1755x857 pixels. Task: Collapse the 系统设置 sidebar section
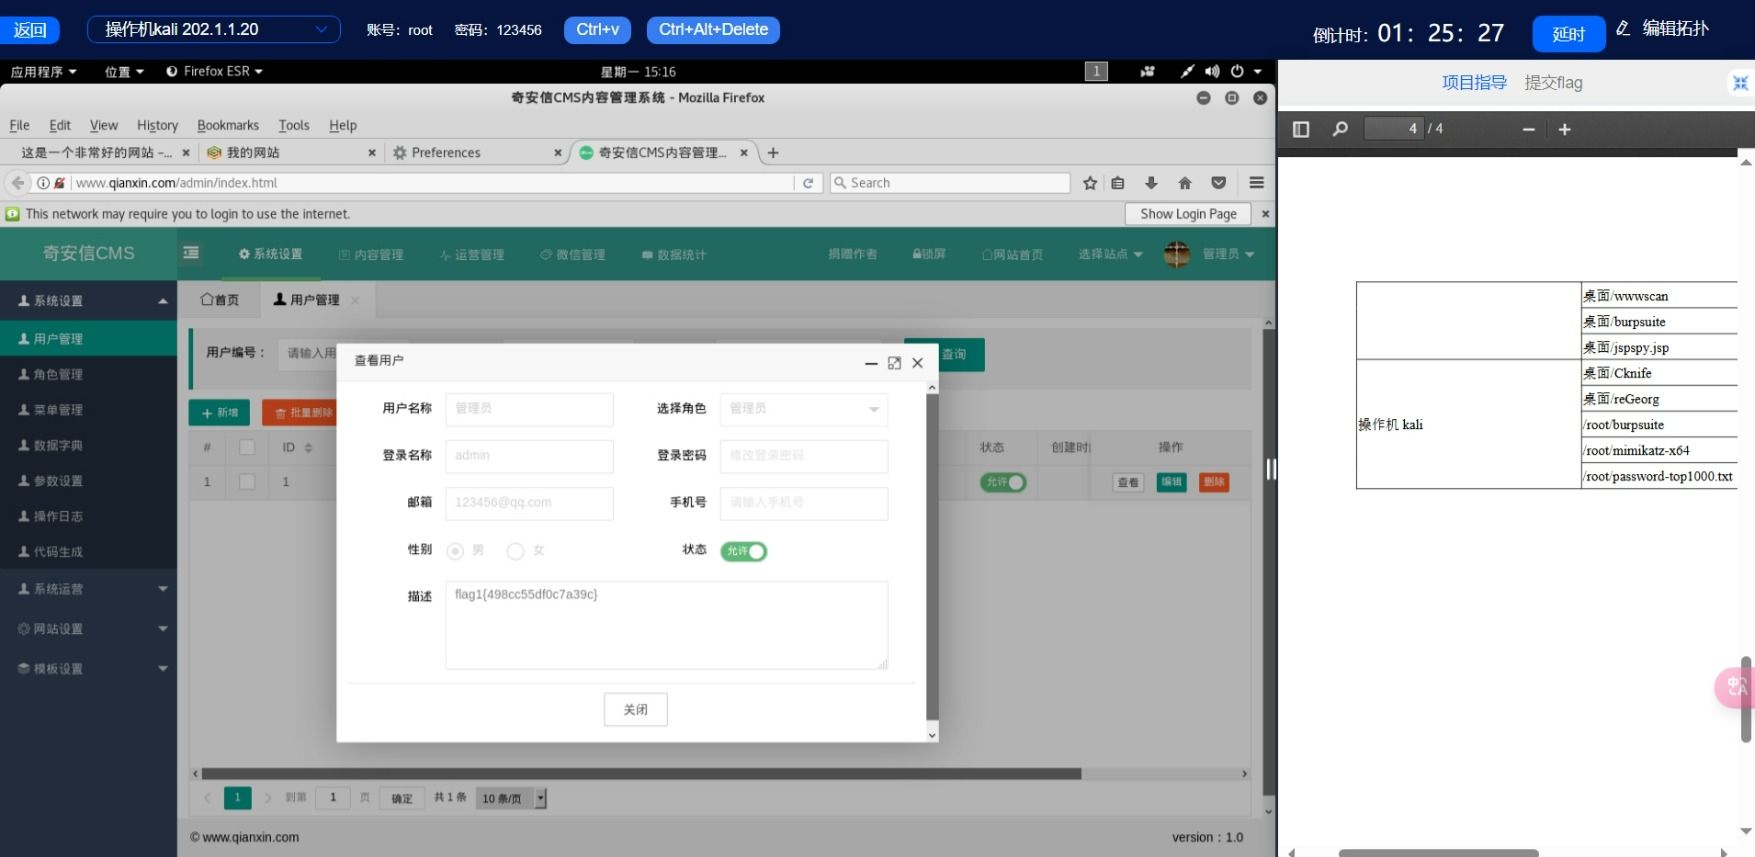point(88,300)
